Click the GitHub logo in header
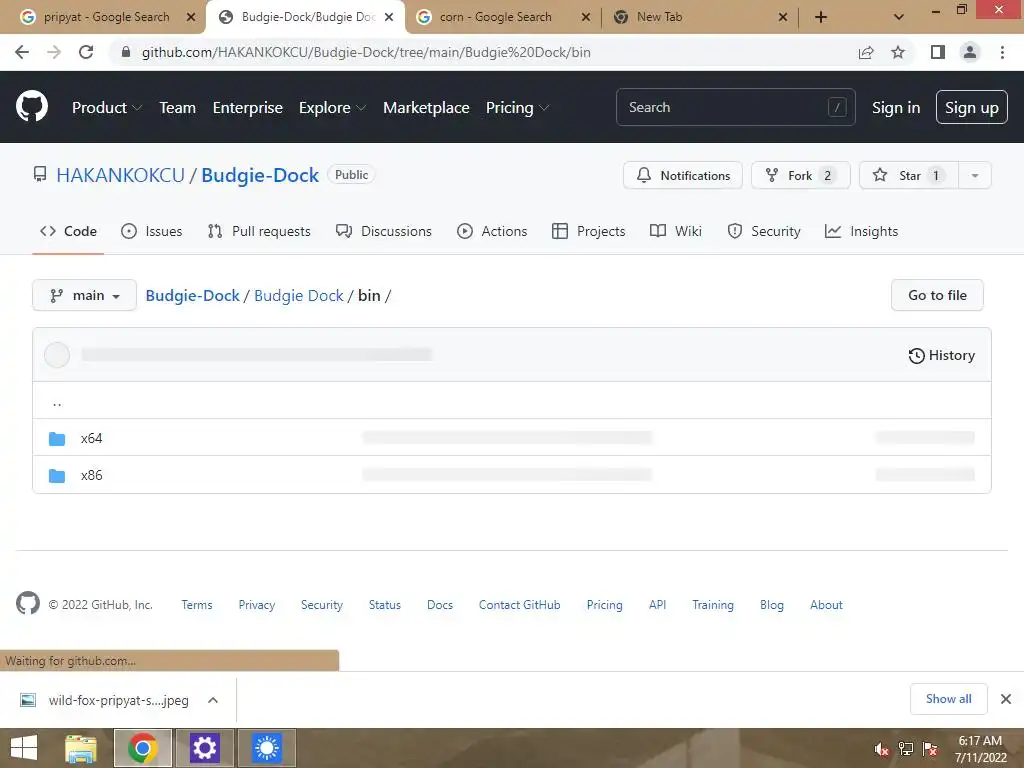Viewport: 1024px width, 768px height. [x=31, y=107]
